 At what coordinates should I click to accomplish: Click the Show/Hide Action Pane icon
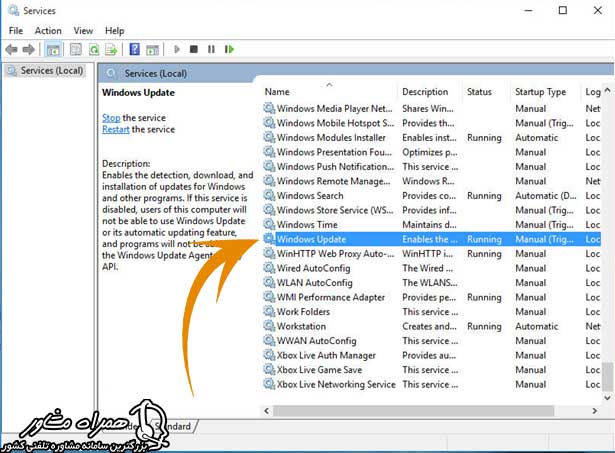[152, 50]
